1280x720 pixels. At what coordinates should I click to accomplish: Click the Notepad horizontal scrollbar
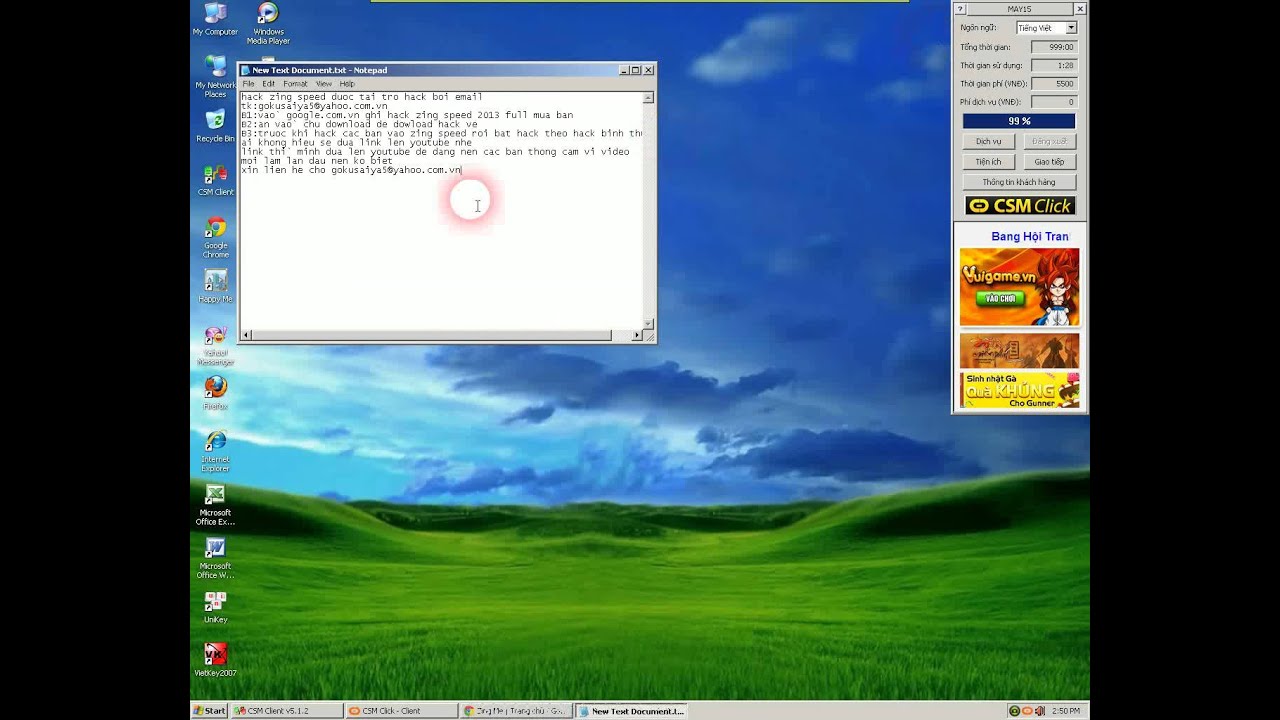[431, 336]
